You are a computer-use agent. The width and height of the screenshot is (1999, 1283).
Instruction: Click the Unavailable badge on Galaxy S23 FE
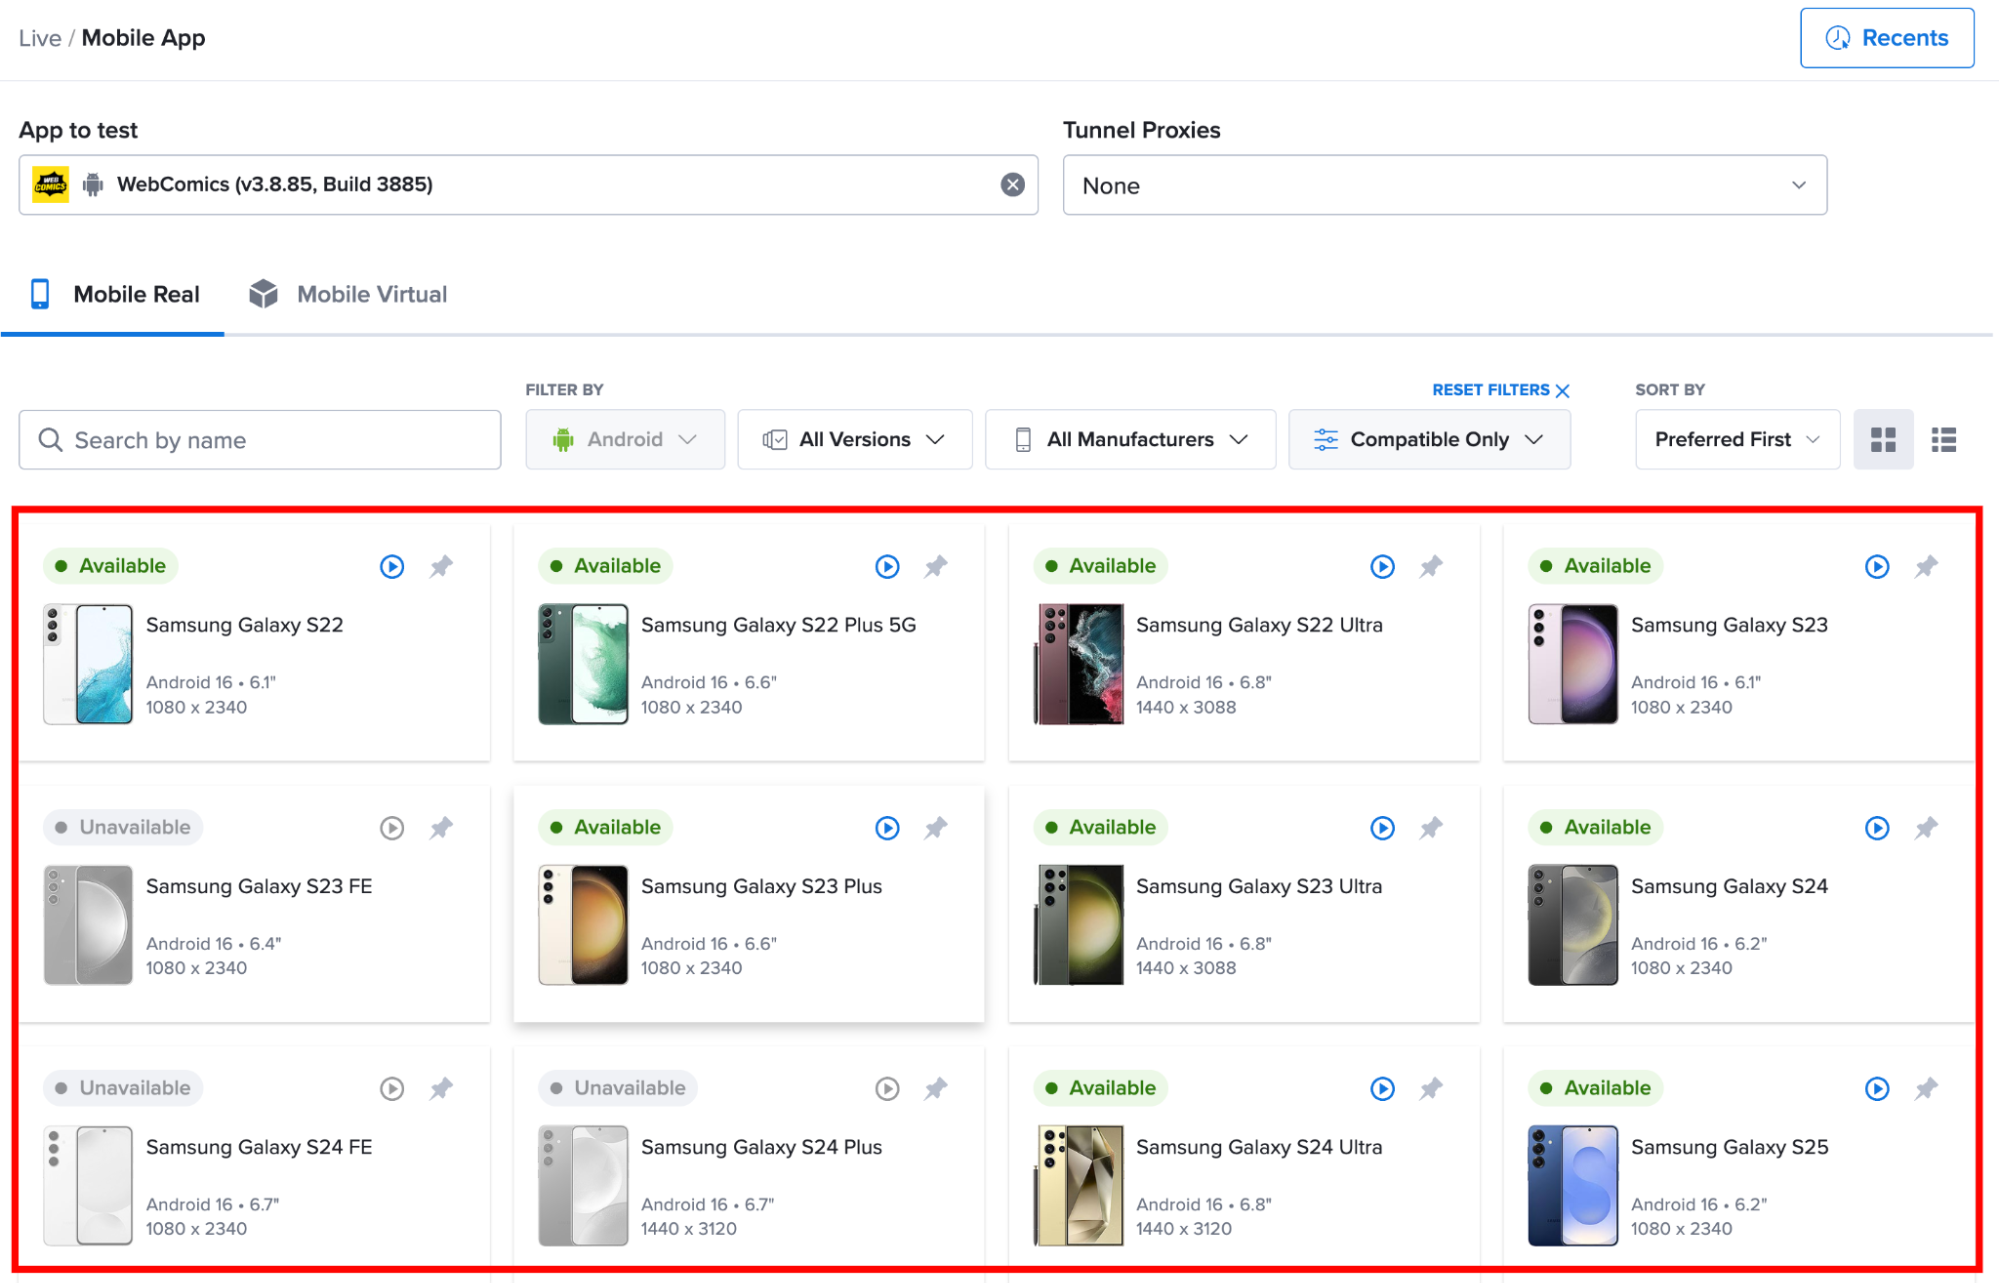tap(123, 828)
